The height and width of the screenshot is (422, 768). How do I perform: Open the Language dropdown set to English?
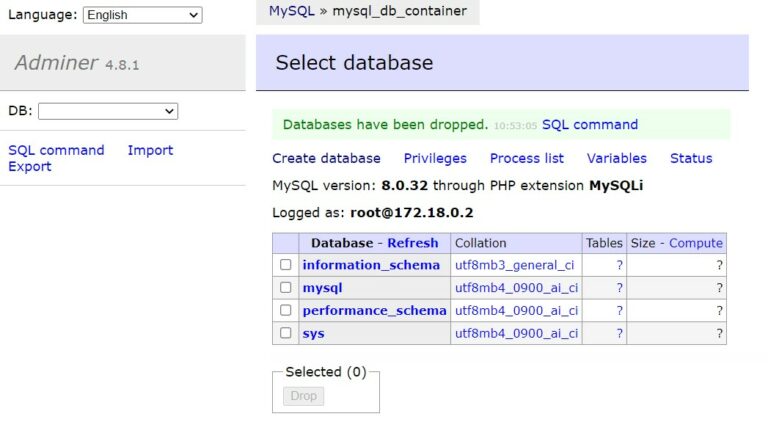point(143,15)
